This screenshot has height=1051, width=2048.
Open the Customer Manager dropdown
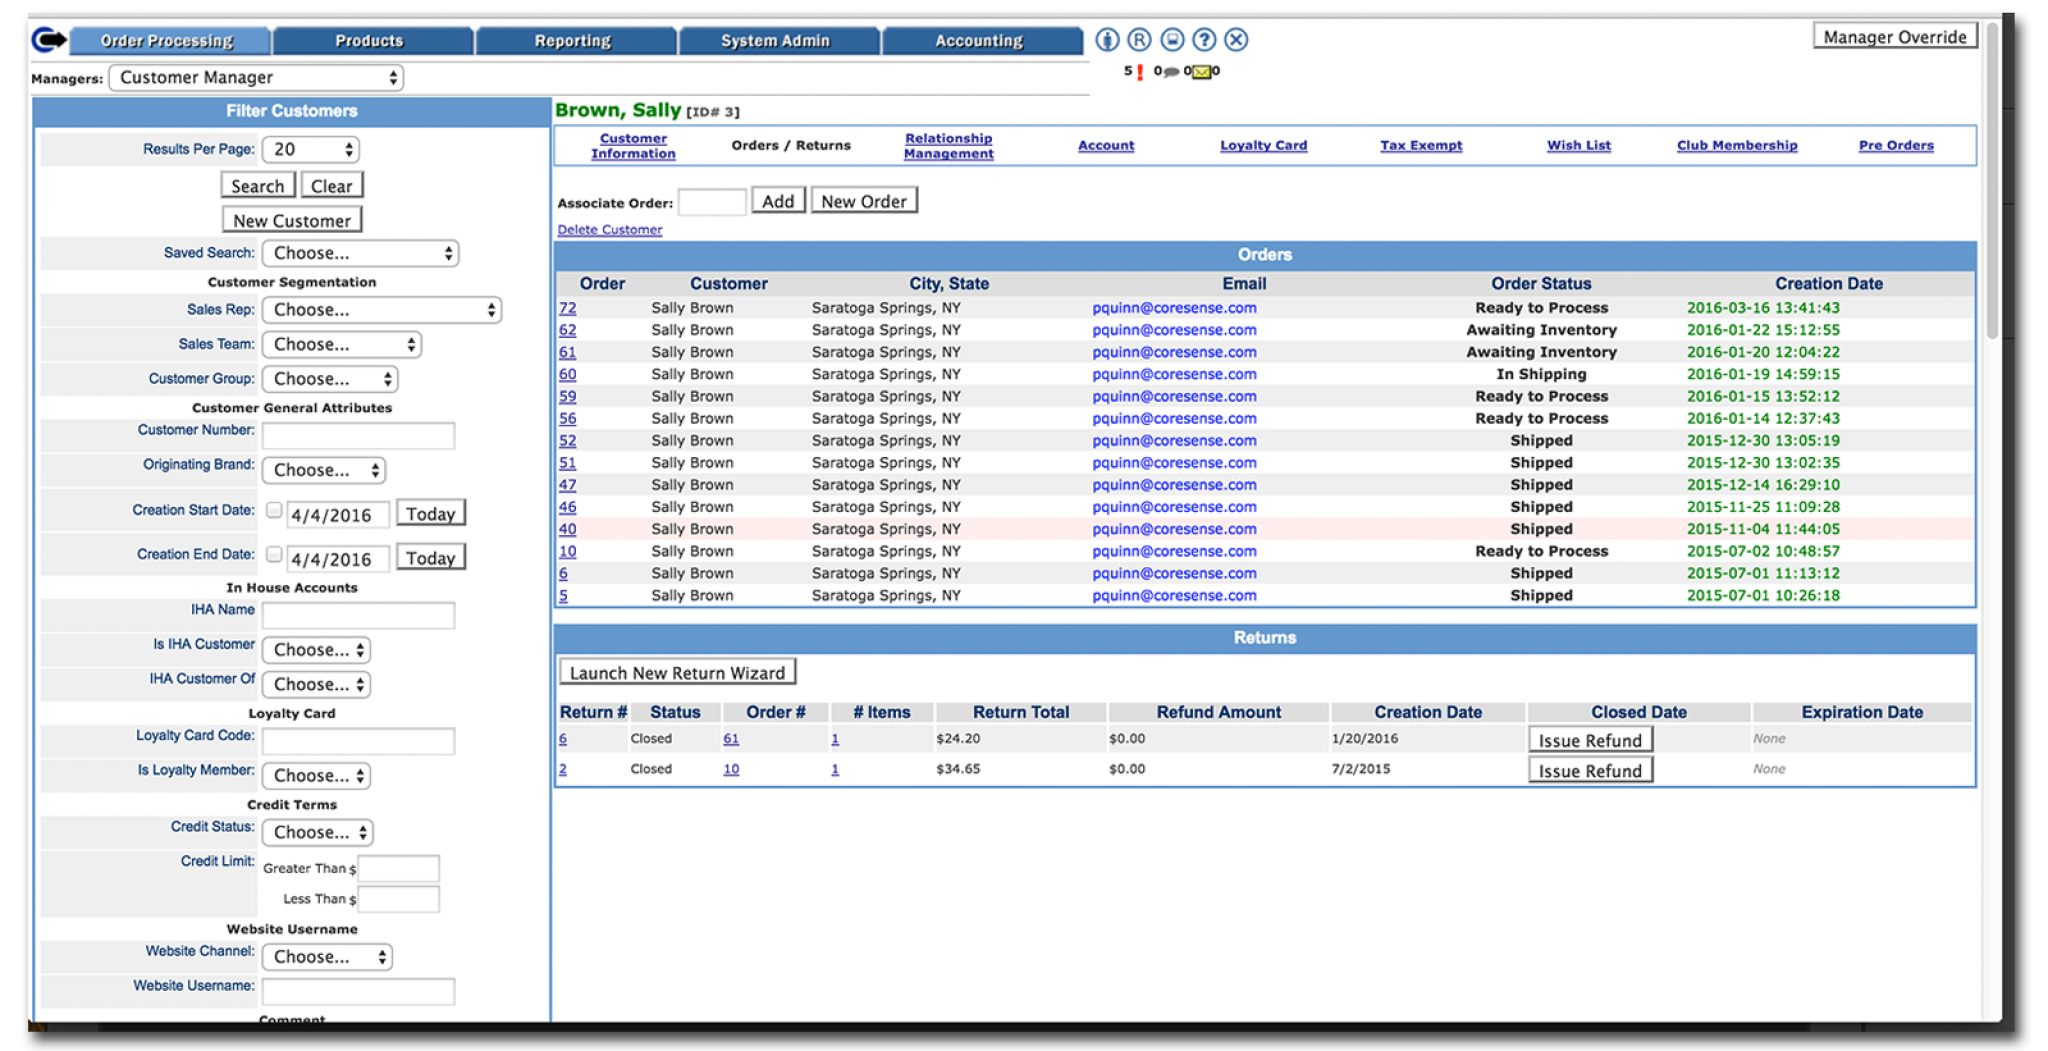click(256, 77)
